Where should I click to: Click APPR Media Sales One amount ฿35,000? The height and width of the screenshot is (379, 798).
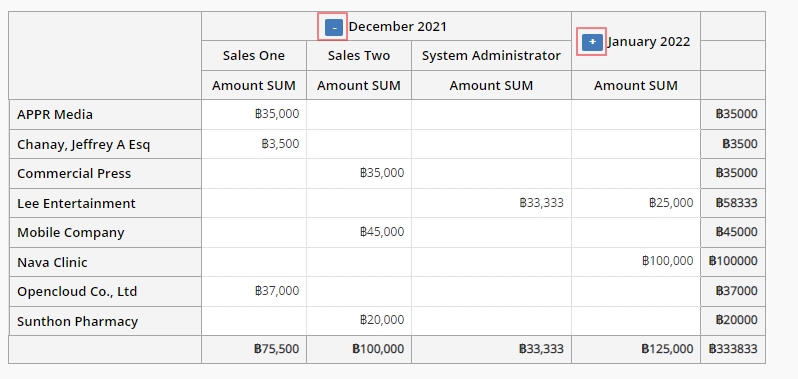253,114
